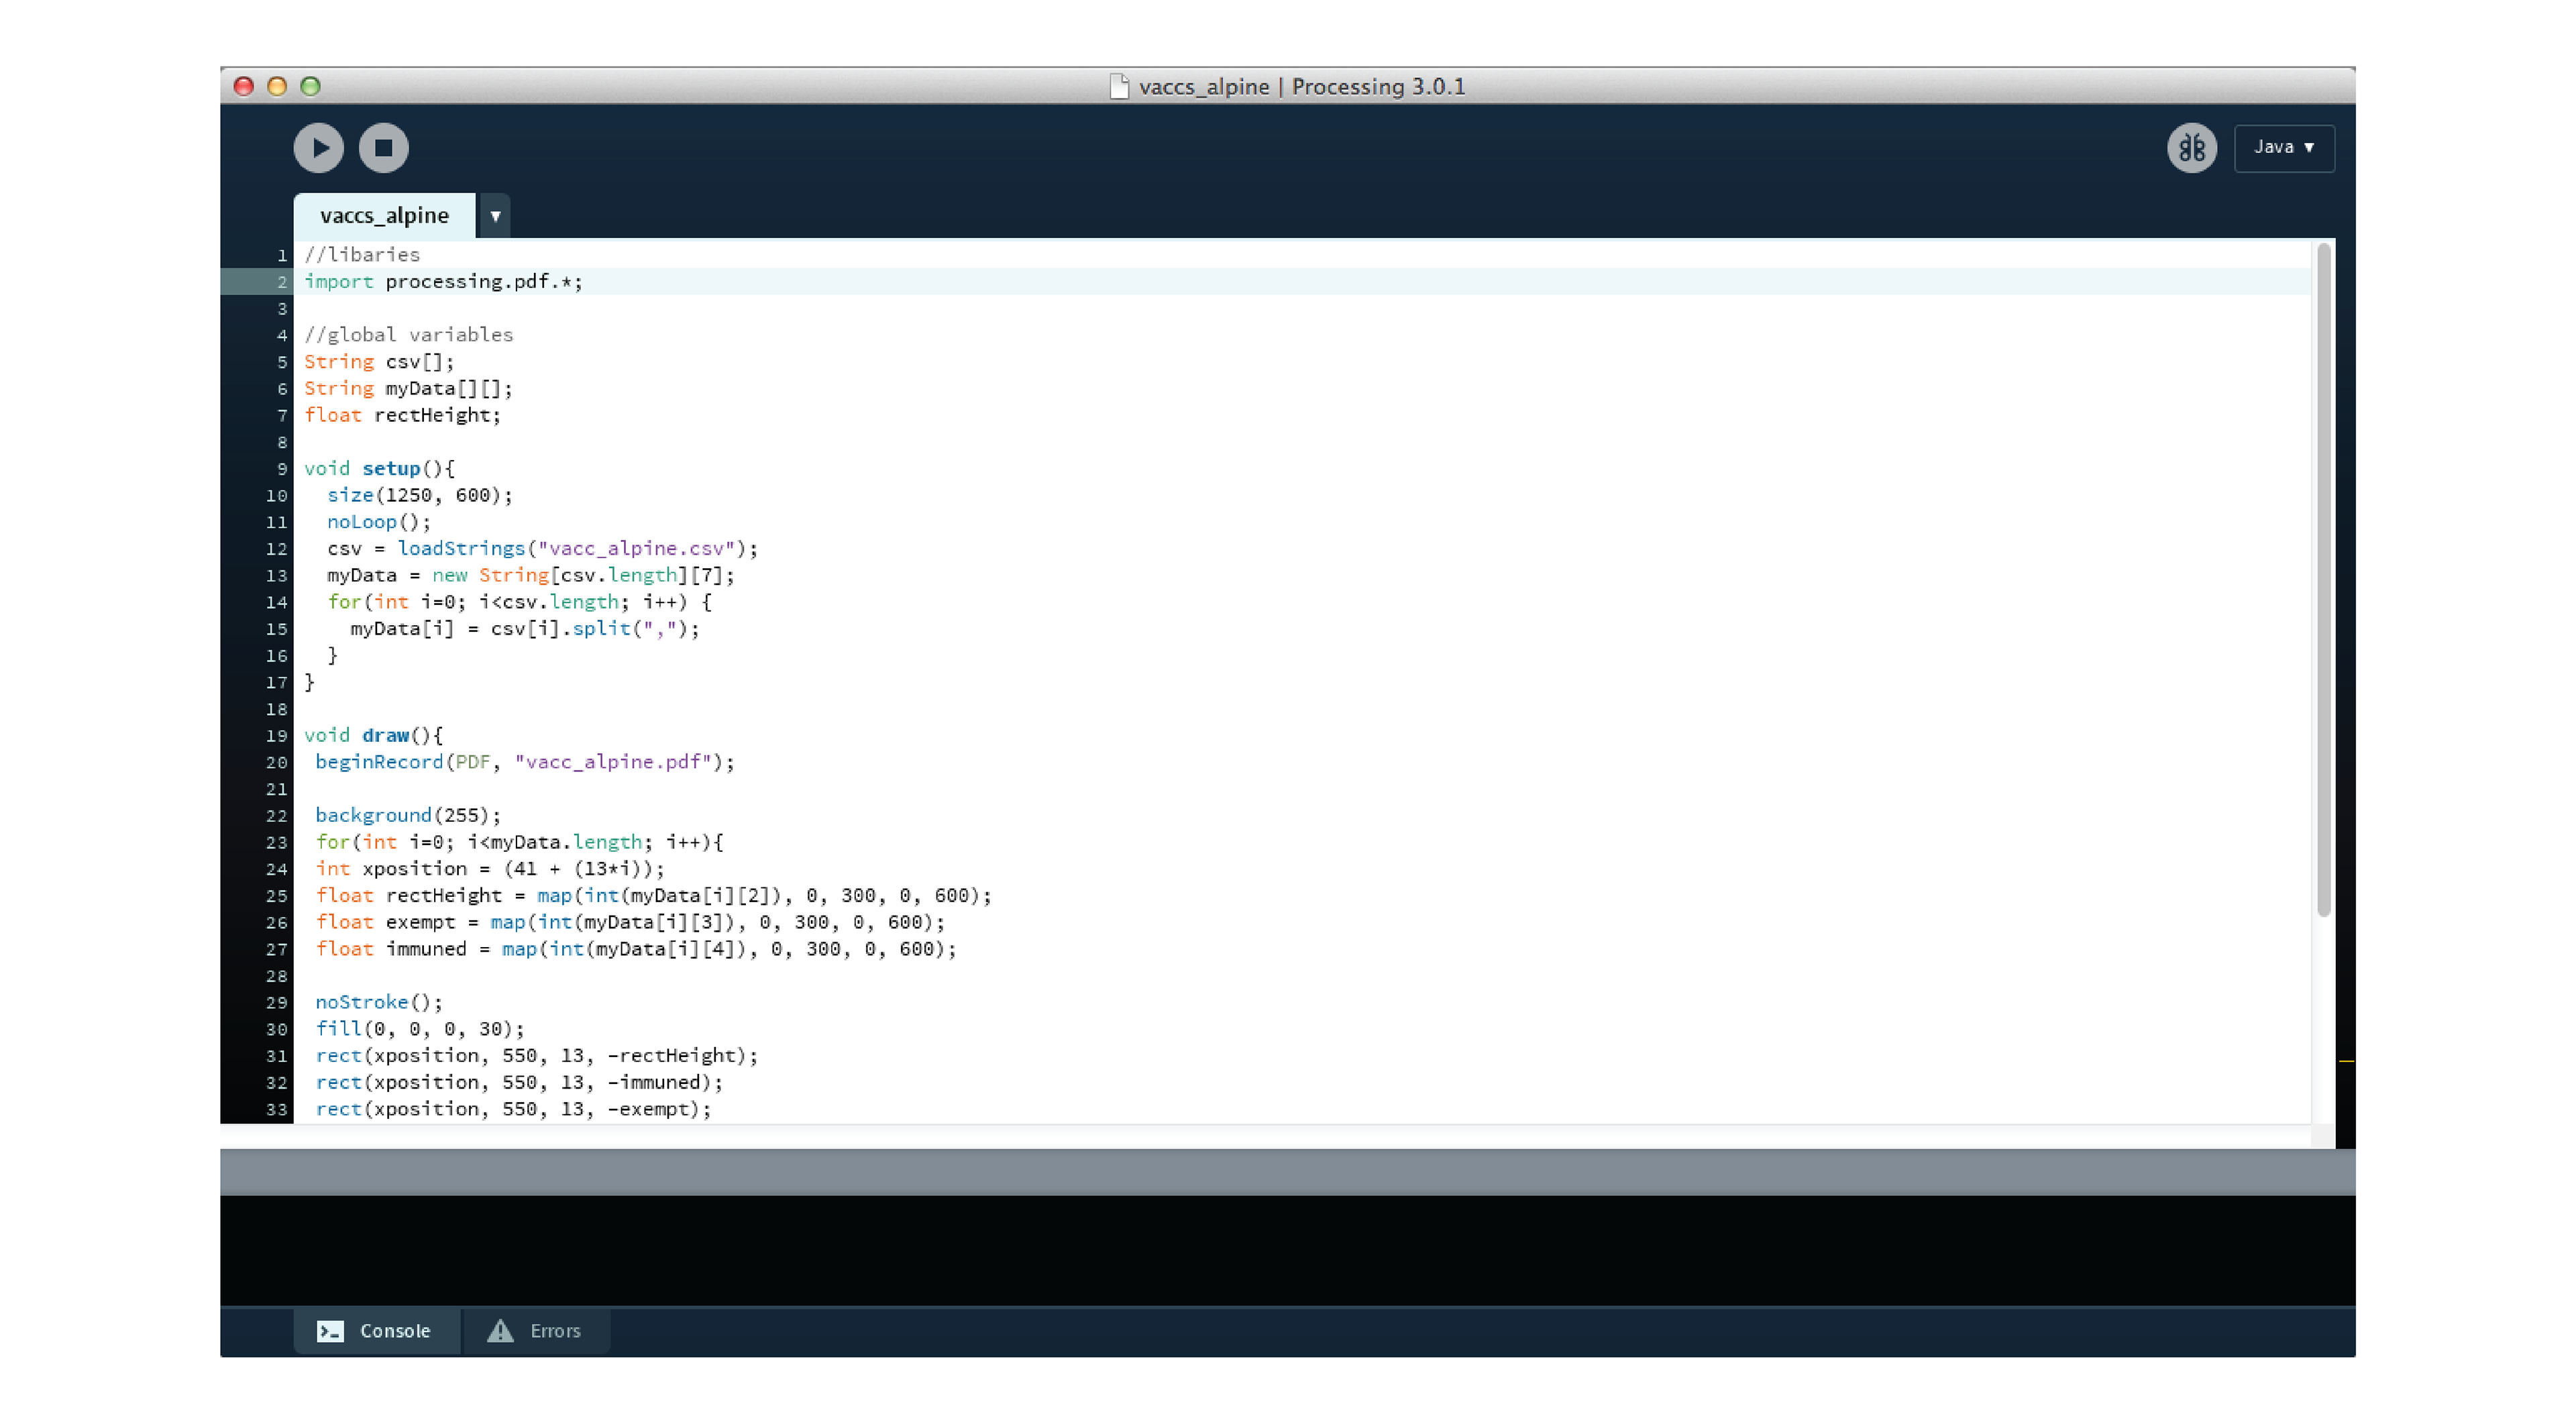The image size is (2576, 1424).
Task: Click the yellow warning marker in right margin
Action: (2346, 1060)
